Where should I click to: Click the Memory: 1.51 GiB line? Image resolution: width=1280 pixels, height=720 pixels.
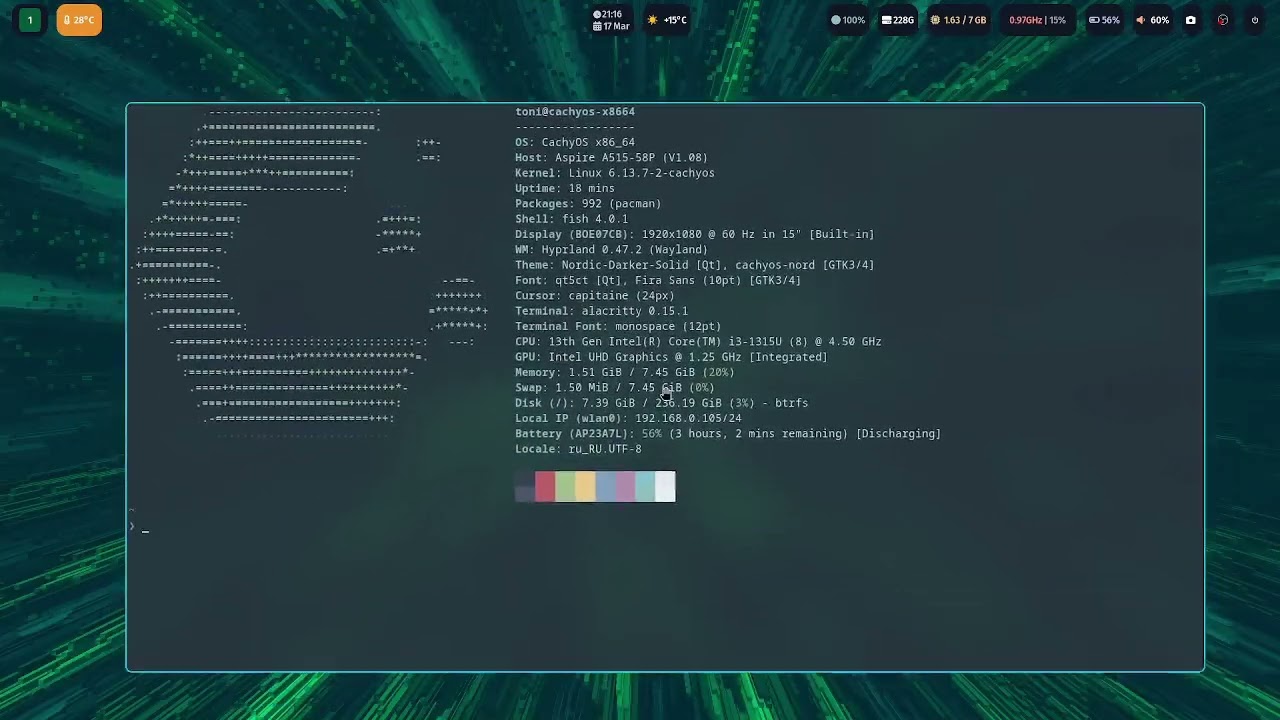pyautogui.click(x=625, y=373)
